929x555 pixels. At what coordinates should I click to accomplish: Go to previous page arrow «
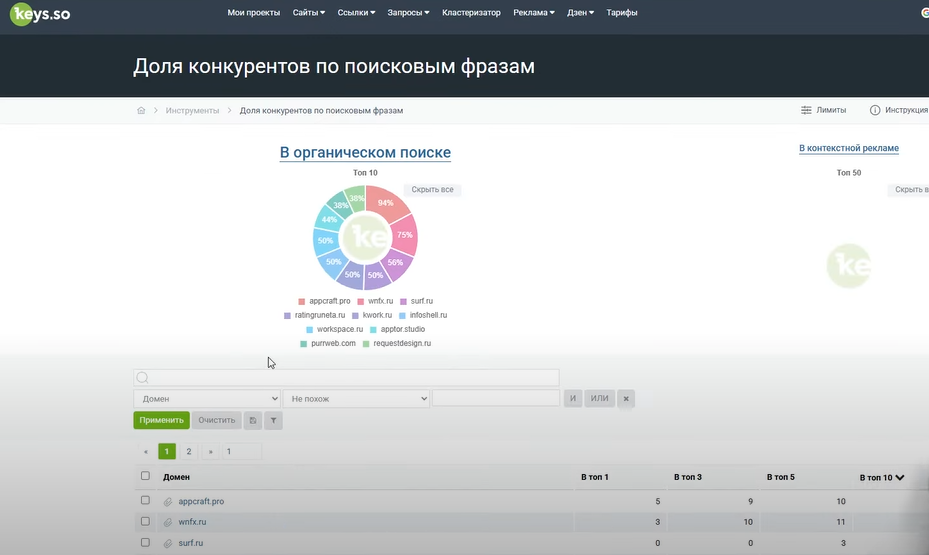point(146,451)
